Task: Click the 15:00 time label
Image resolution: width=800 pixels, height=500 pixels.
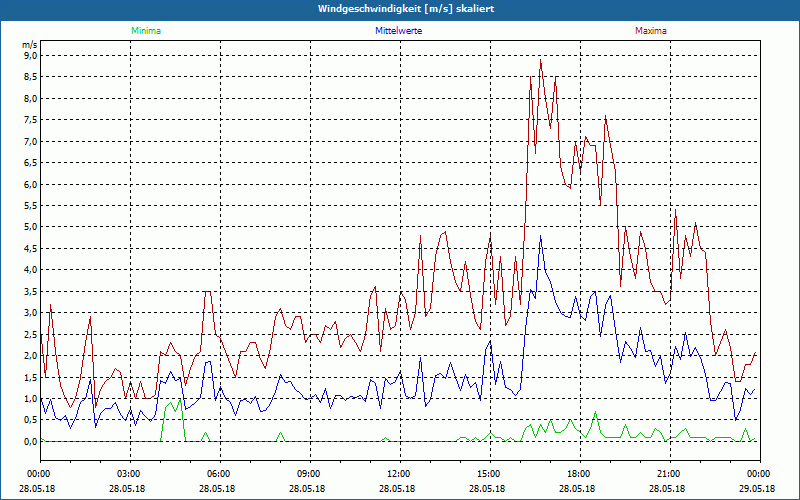Action: [489, 474]
